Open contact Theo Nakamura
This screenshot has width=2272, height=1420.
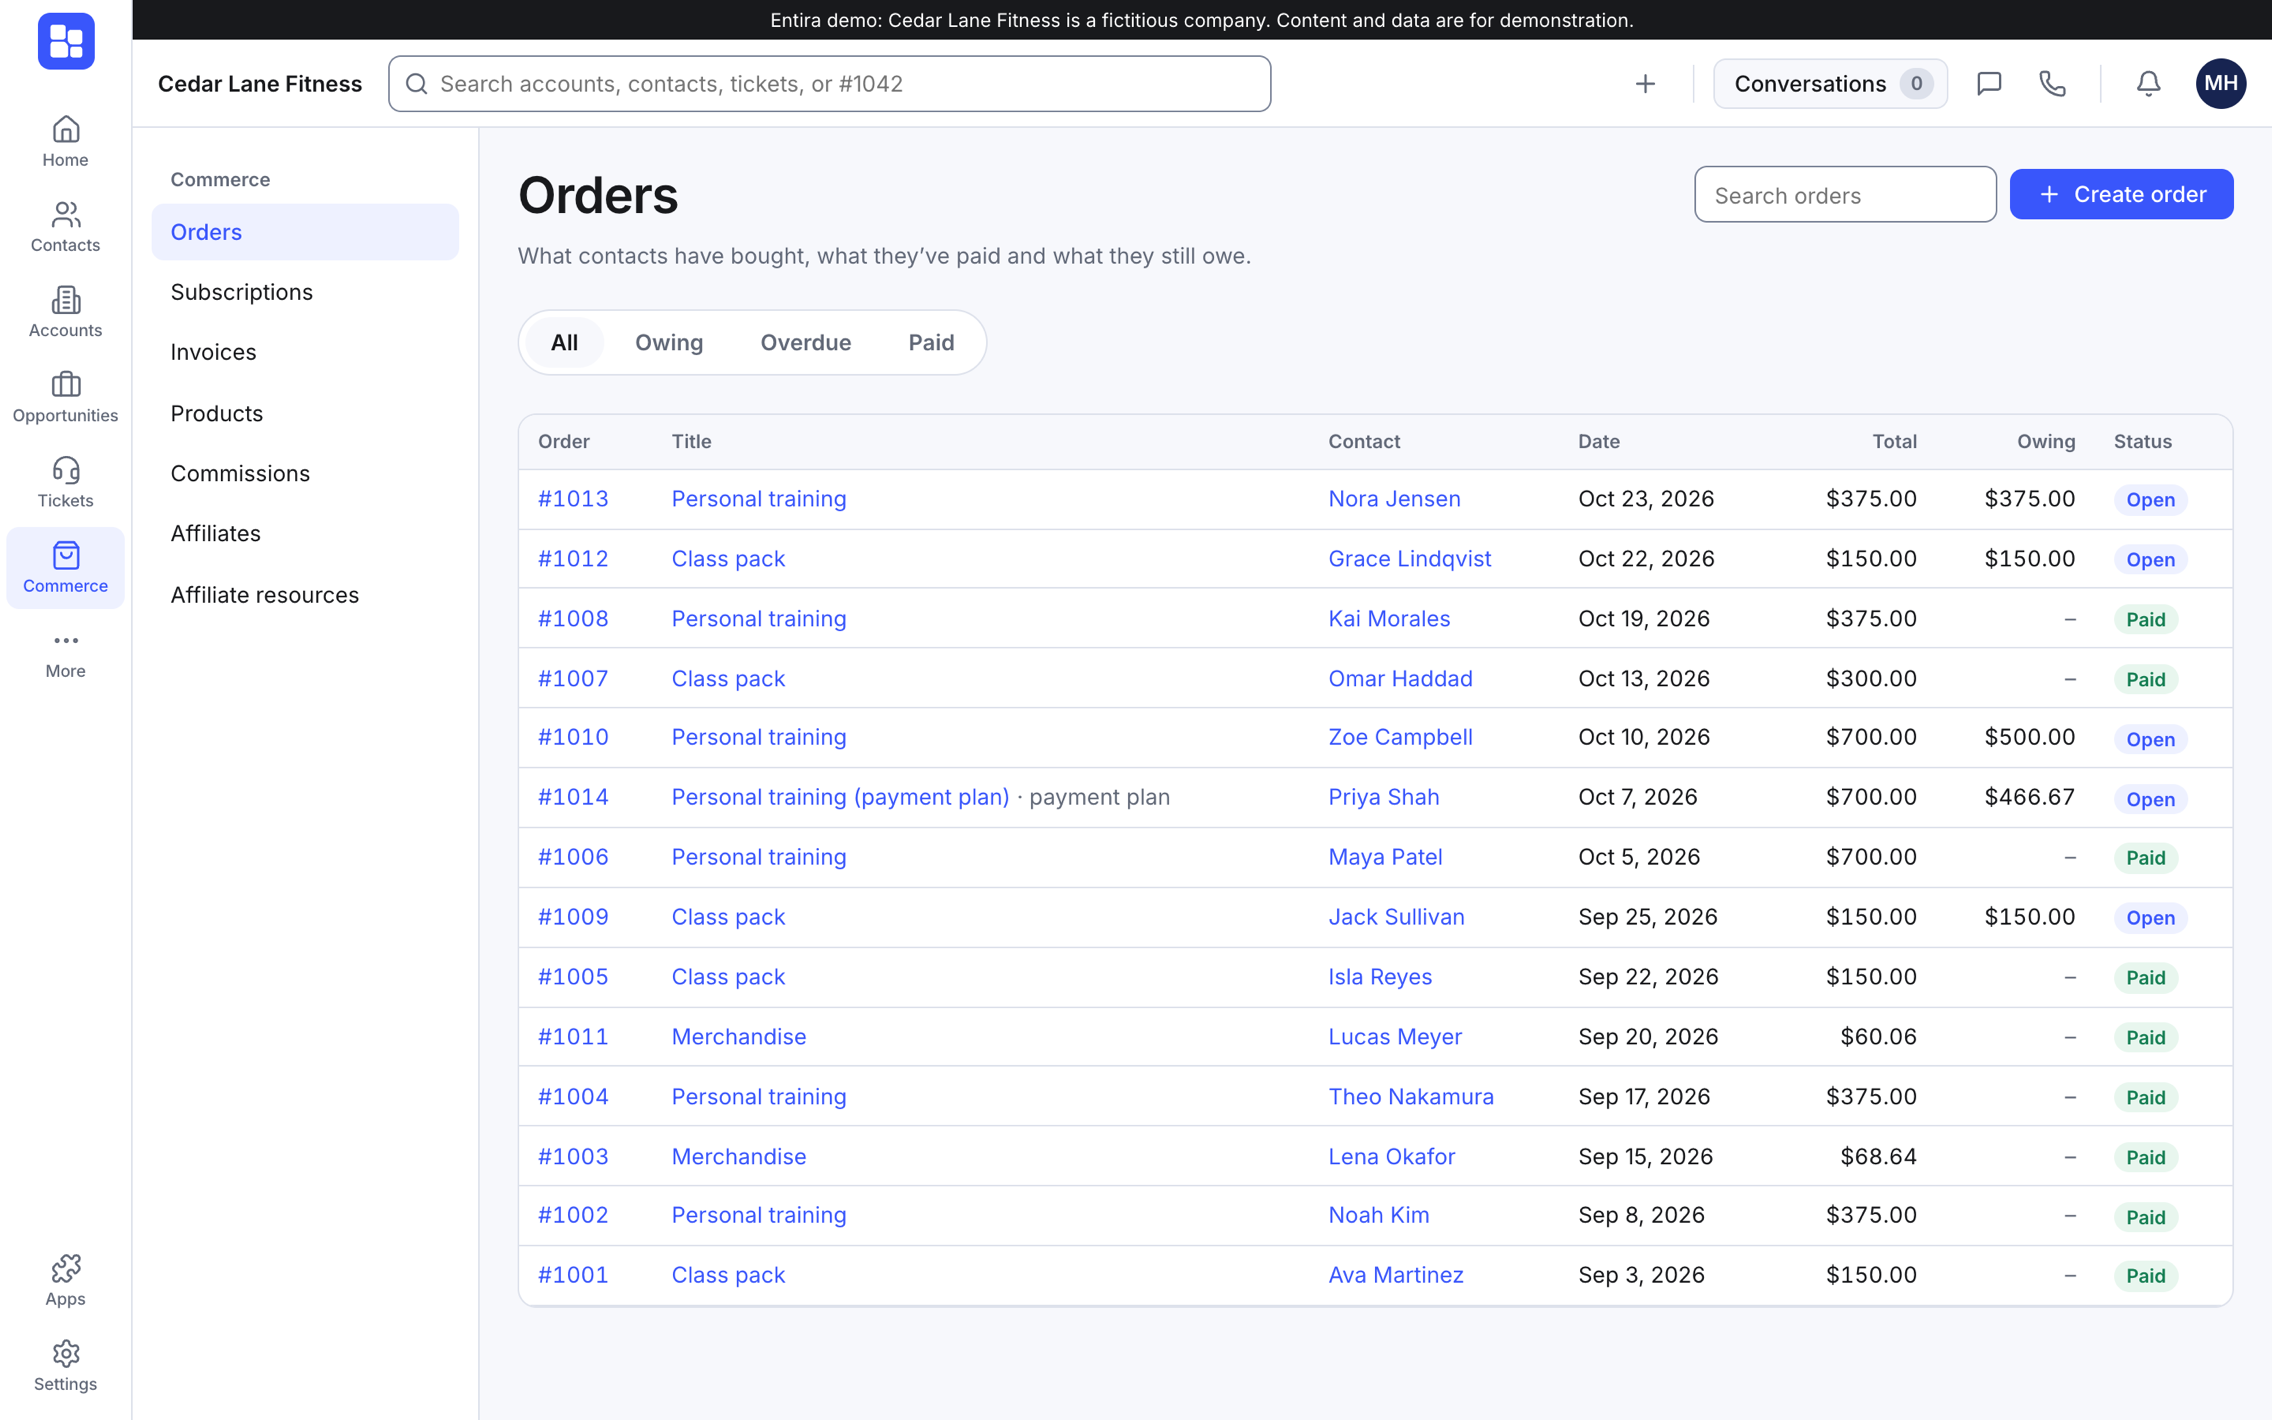[1411, 1096]
